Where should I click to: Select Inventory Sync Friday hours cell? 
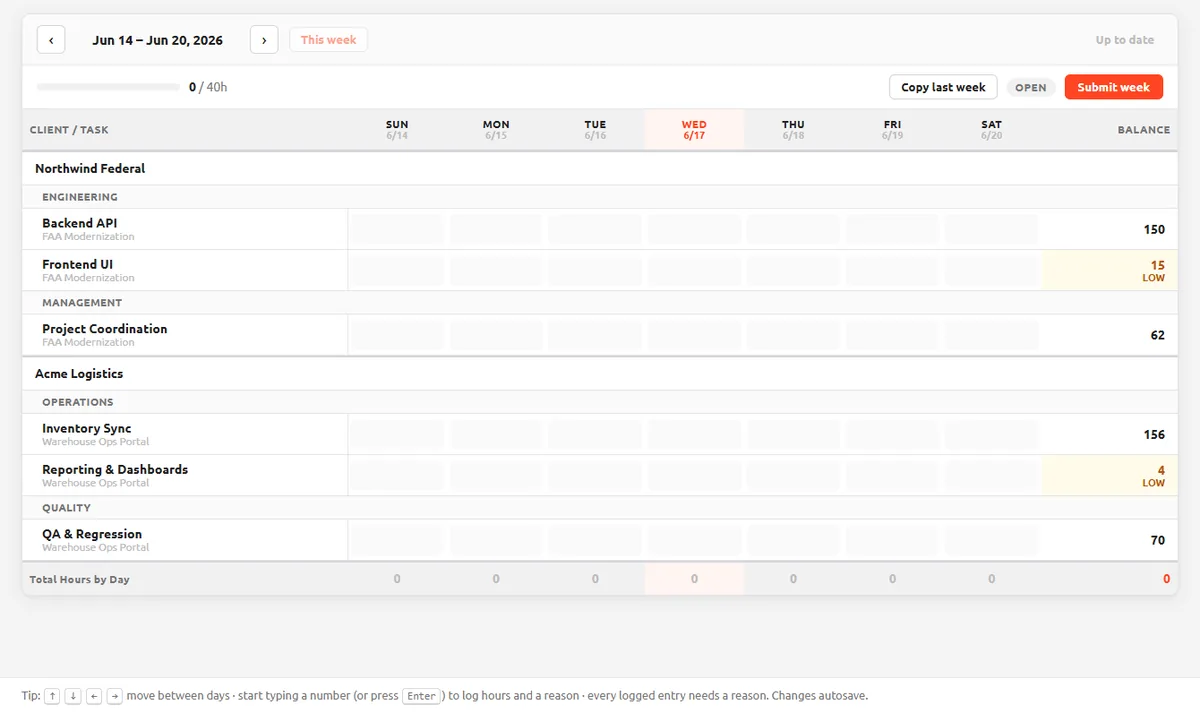coord(892,434)
